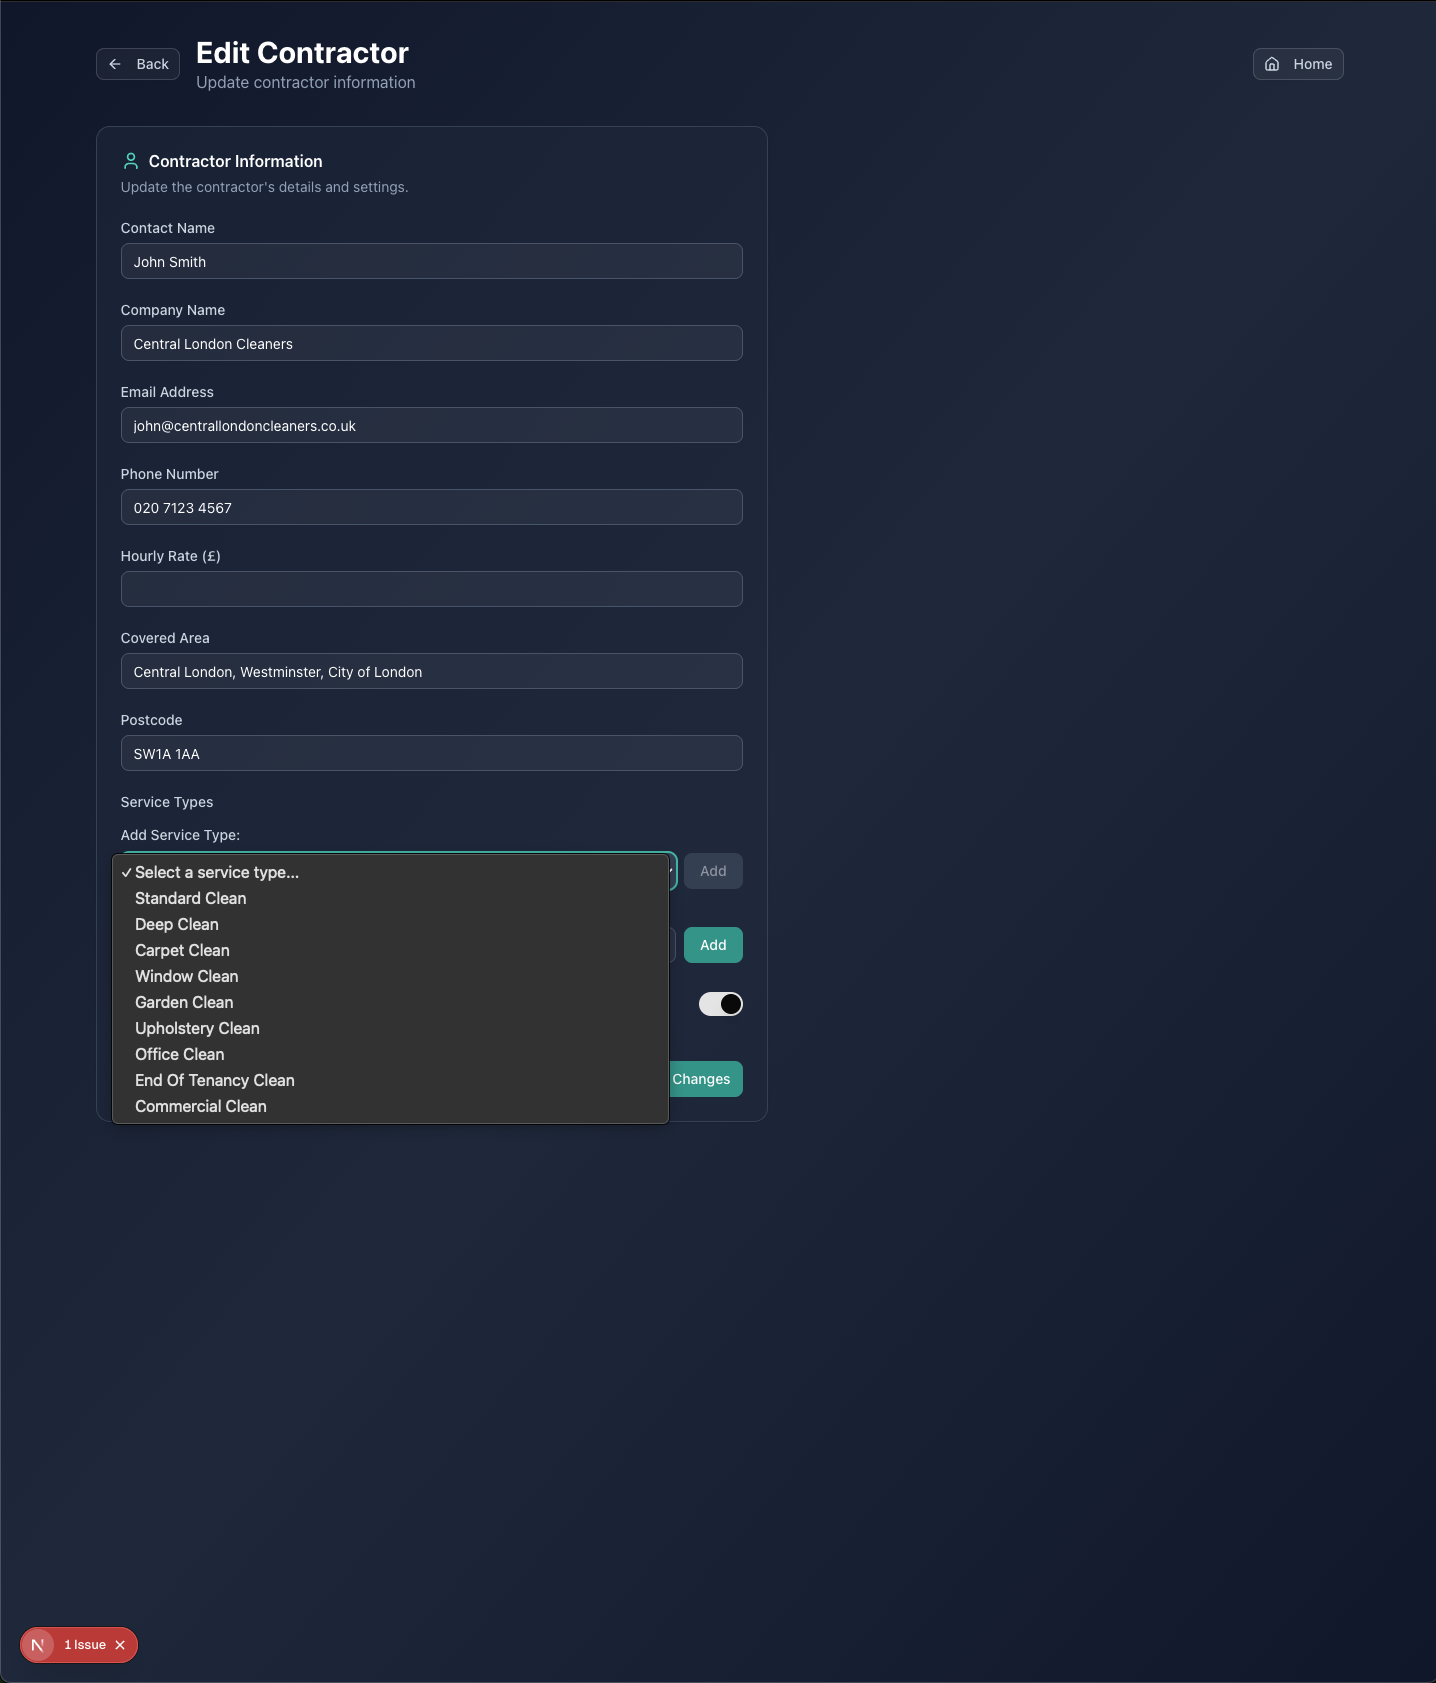1436x1683 pixels.
Task: Click the red N logo icon
Action: 38,1645
